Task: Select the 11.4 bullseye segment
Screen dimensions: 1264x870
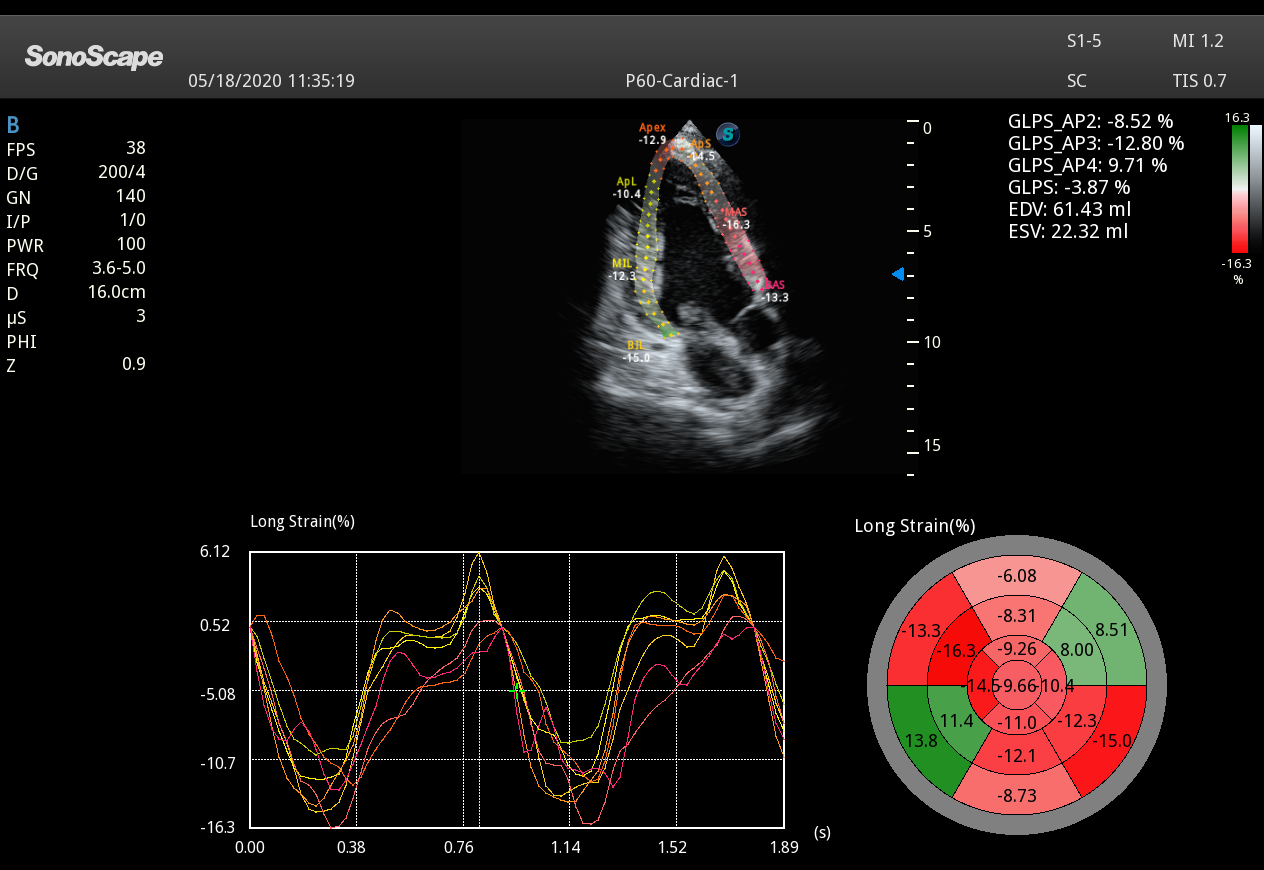Action: point(956,721)
